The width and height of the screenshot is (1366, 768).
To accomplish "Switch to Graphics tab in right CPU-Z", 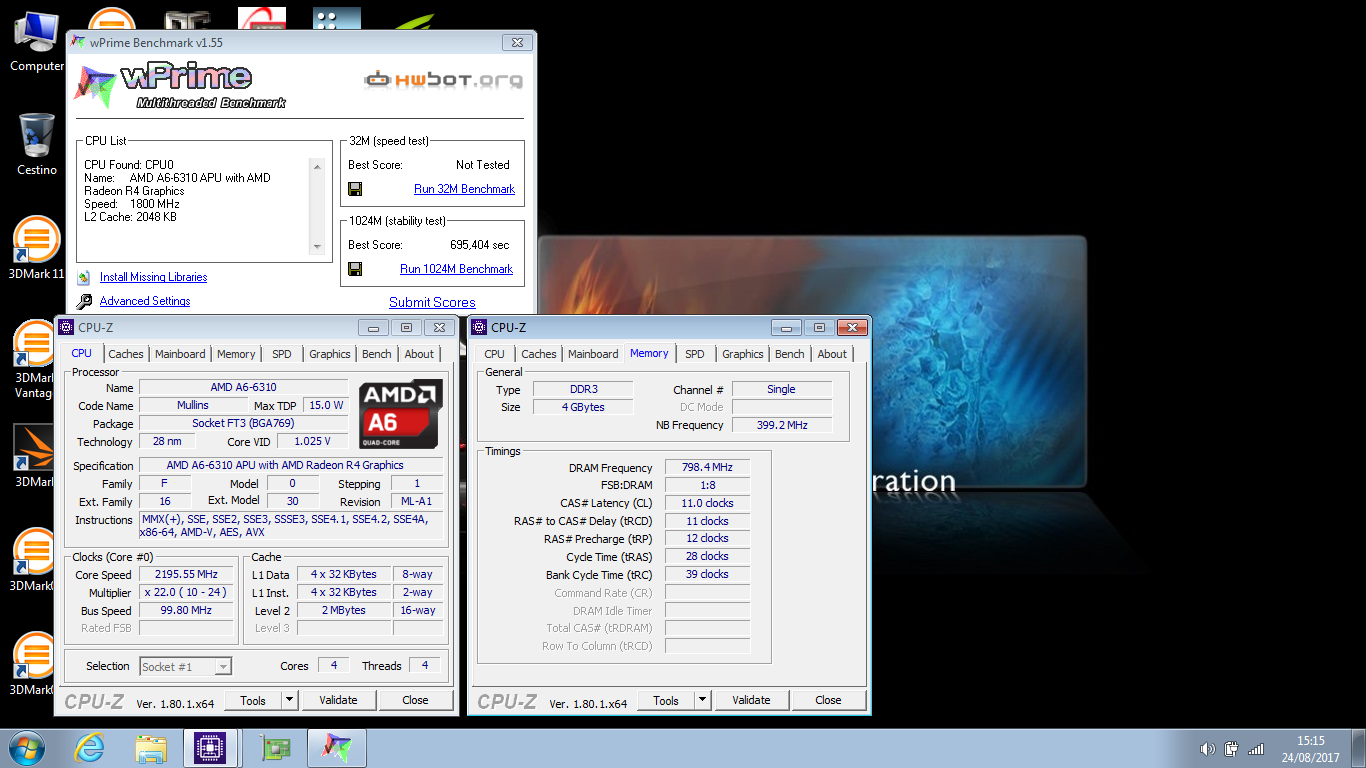I will (743, 354).
